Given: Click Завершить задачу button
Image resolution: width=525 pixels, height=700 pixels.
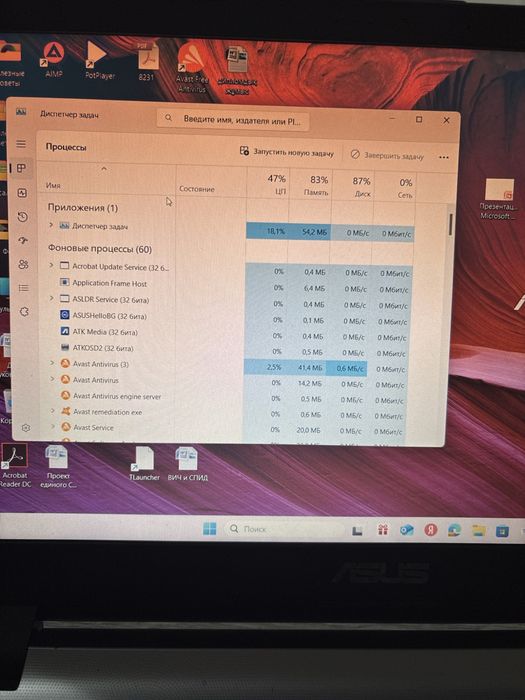Looking at the screenshot, I should (x=387, y=155).
